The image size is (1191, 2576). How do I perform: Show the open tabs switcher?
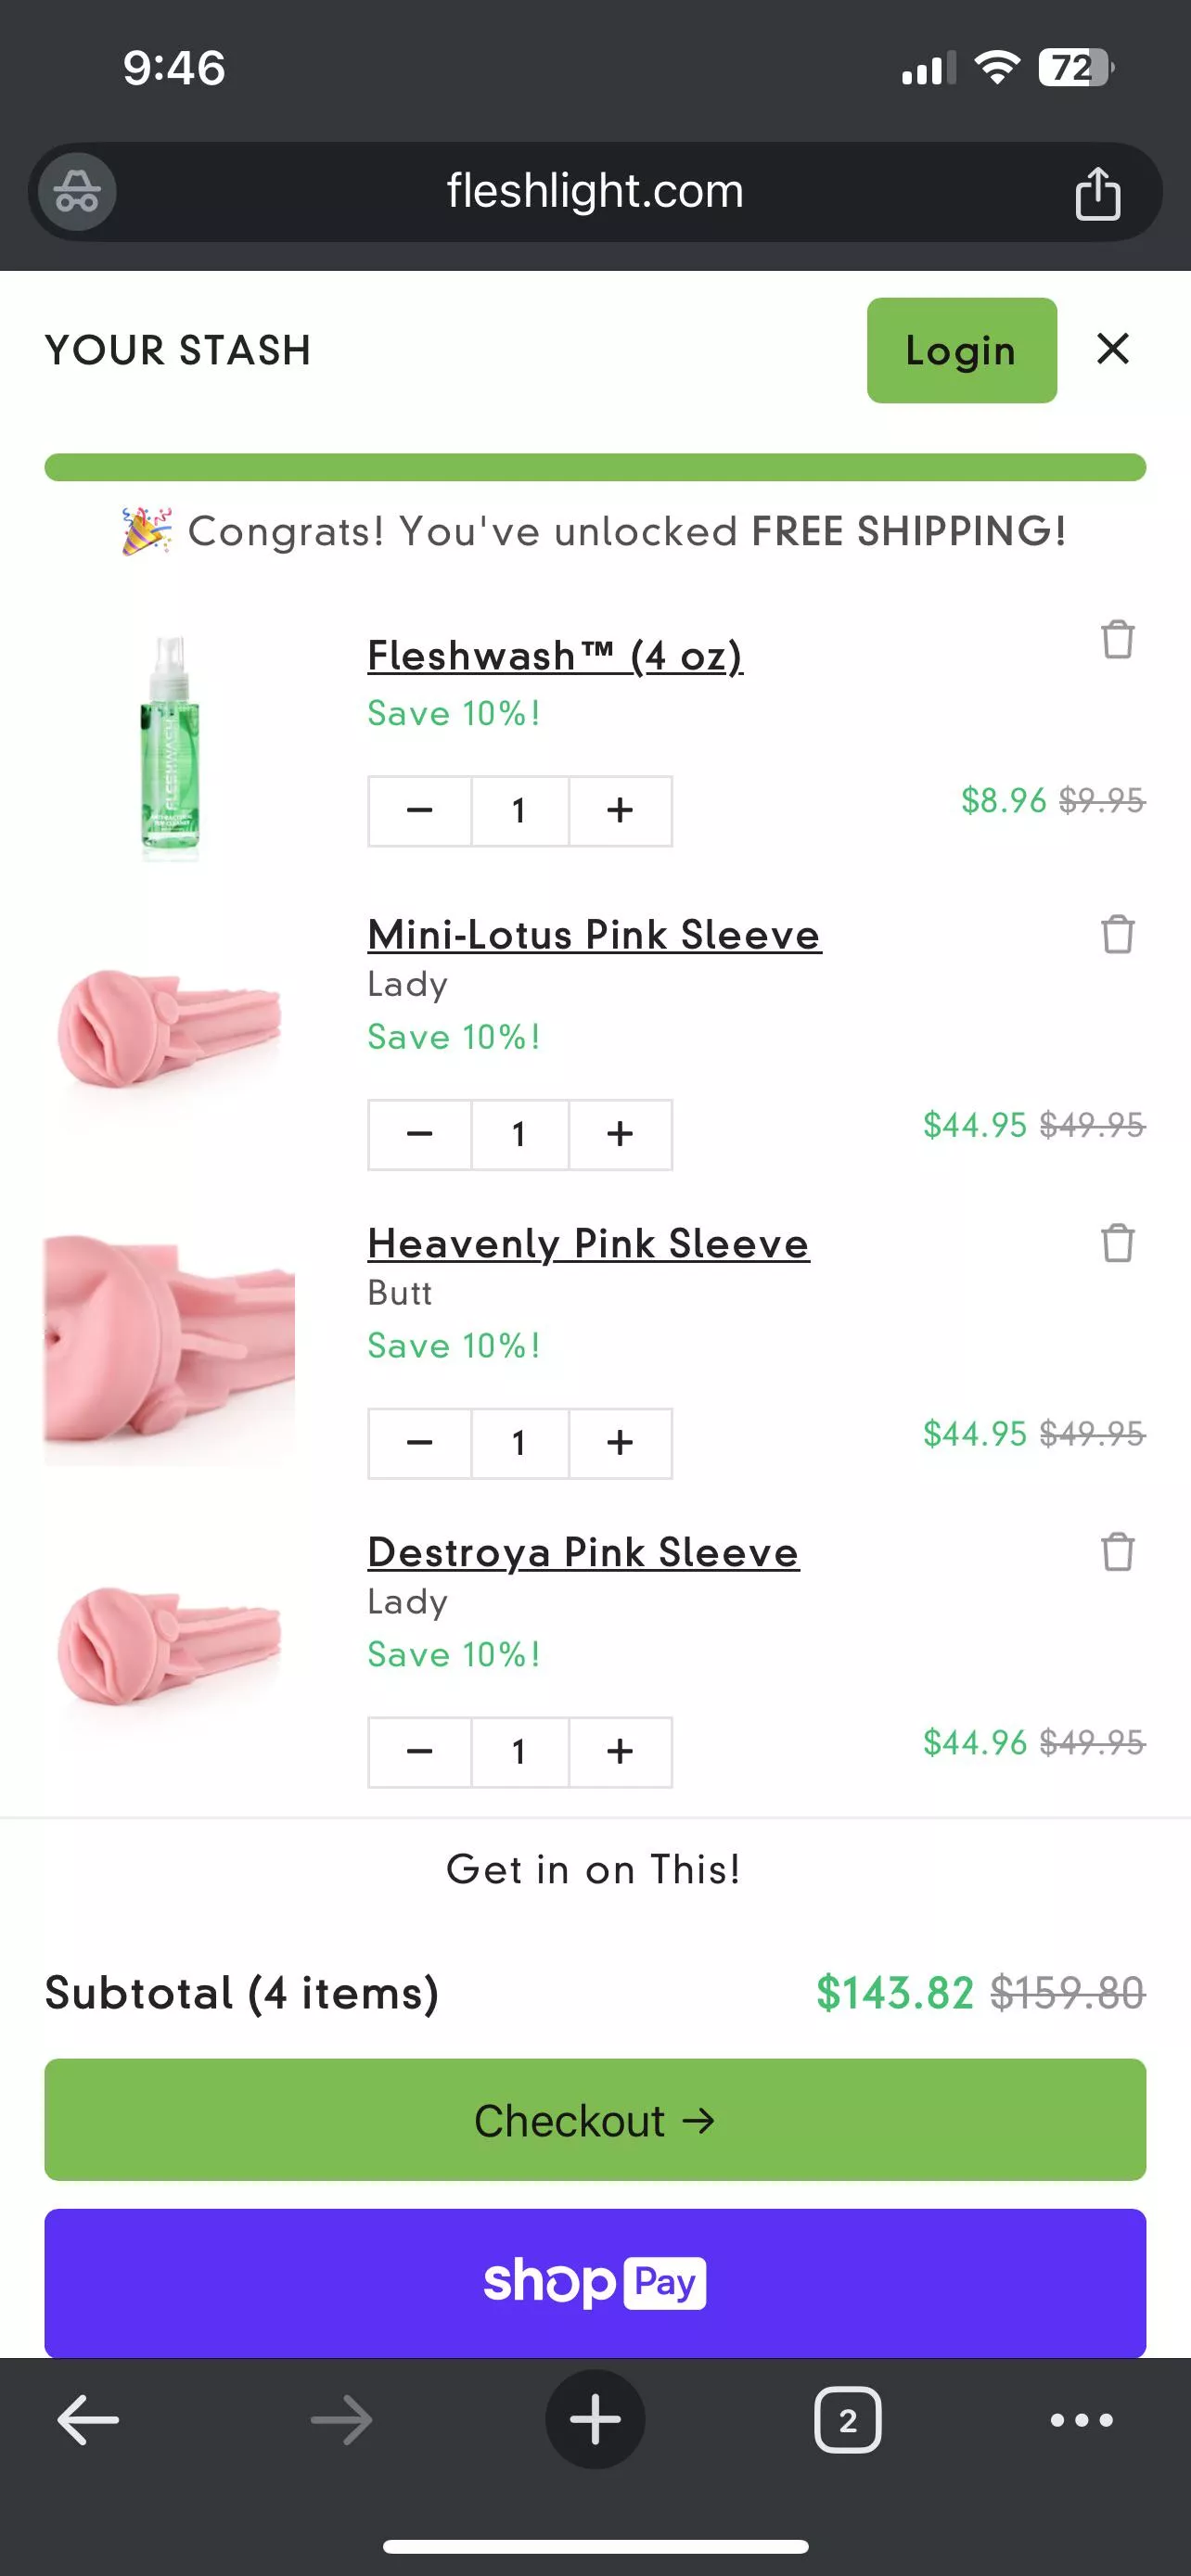(847, 2419)
